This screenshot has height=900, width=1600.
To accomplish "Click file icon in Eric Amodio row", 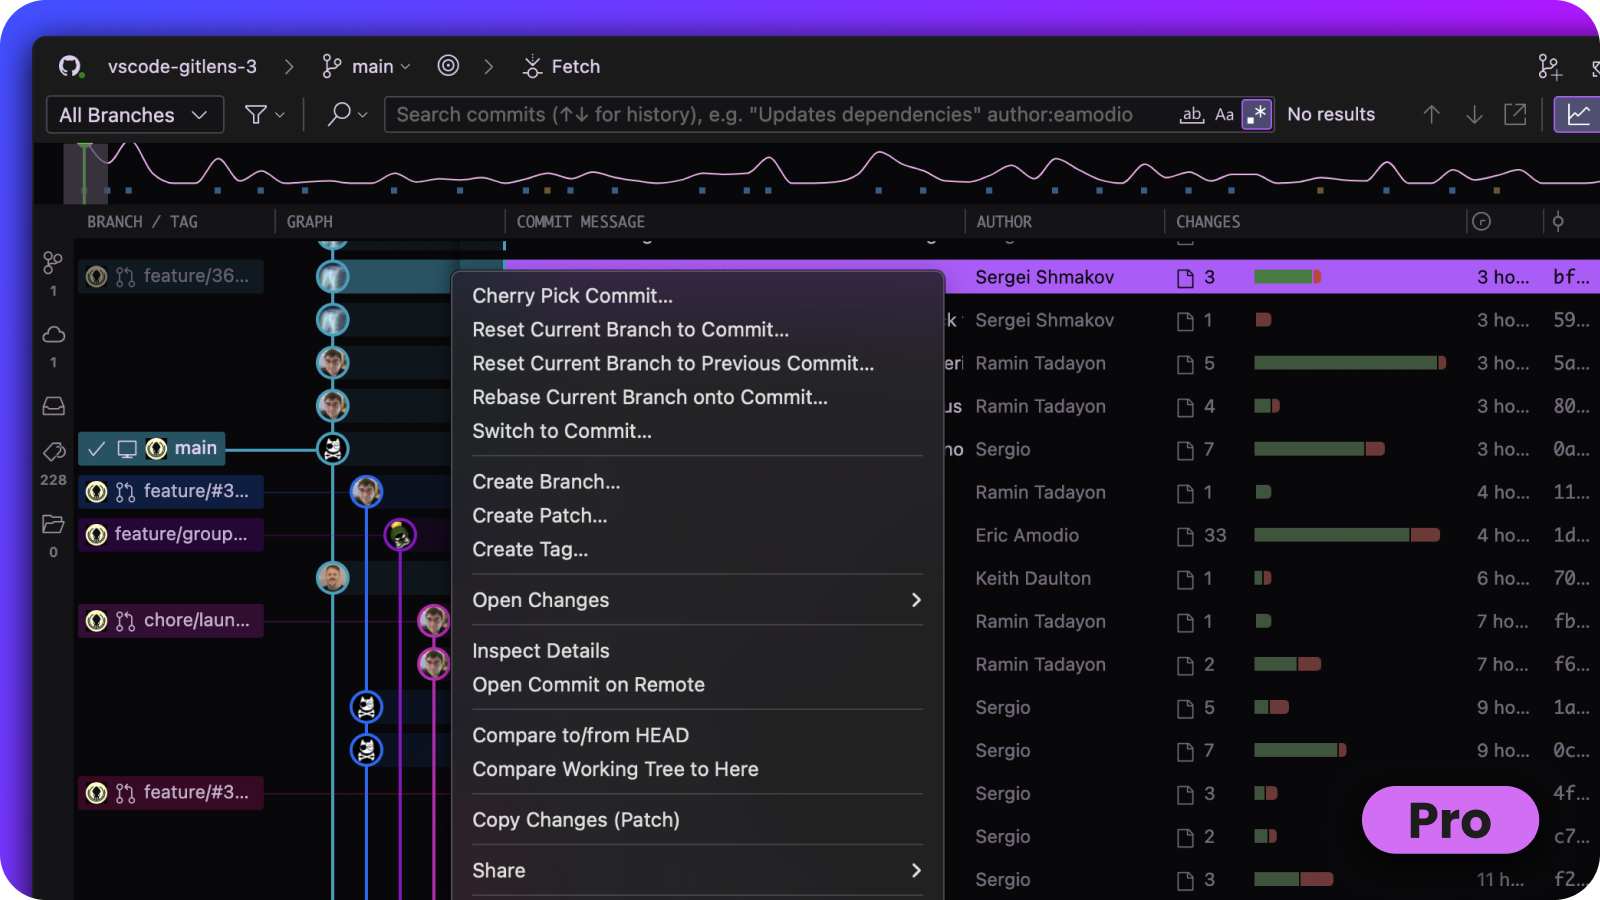I will tap(1185, 536).
